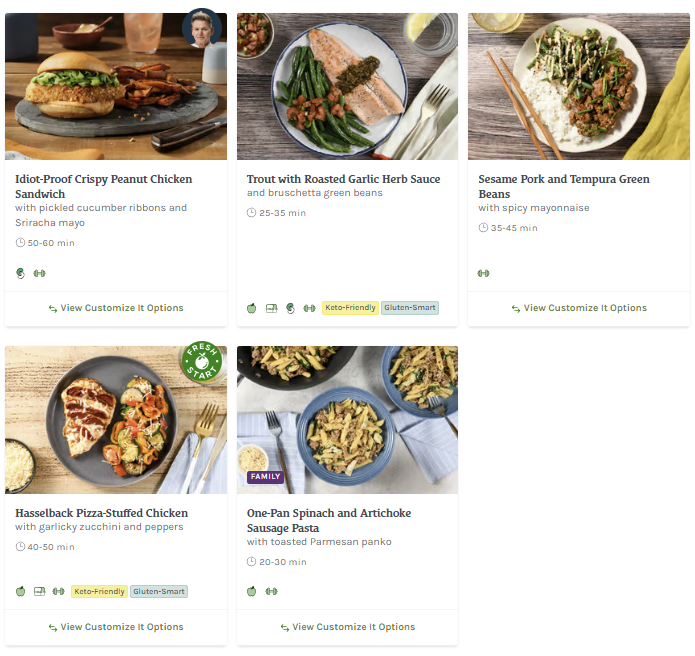This screenshot has width=695, height=656.
Task: Open Trout with Roasted Garlic Herb Sauce title
Action: click(343, 180)
